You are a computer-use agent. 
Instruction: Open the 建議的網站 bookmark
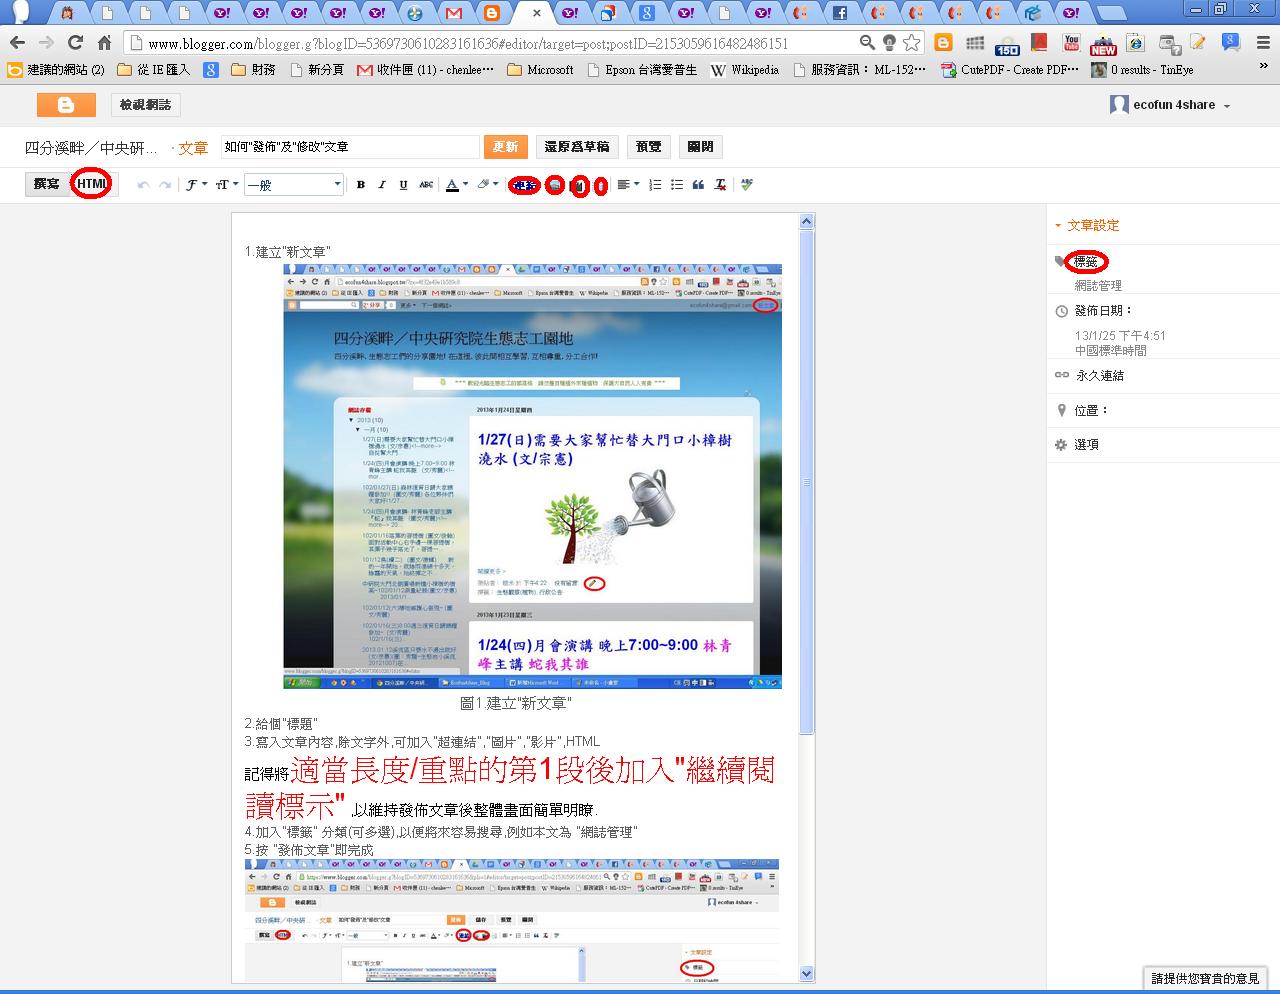click(56, 70)
